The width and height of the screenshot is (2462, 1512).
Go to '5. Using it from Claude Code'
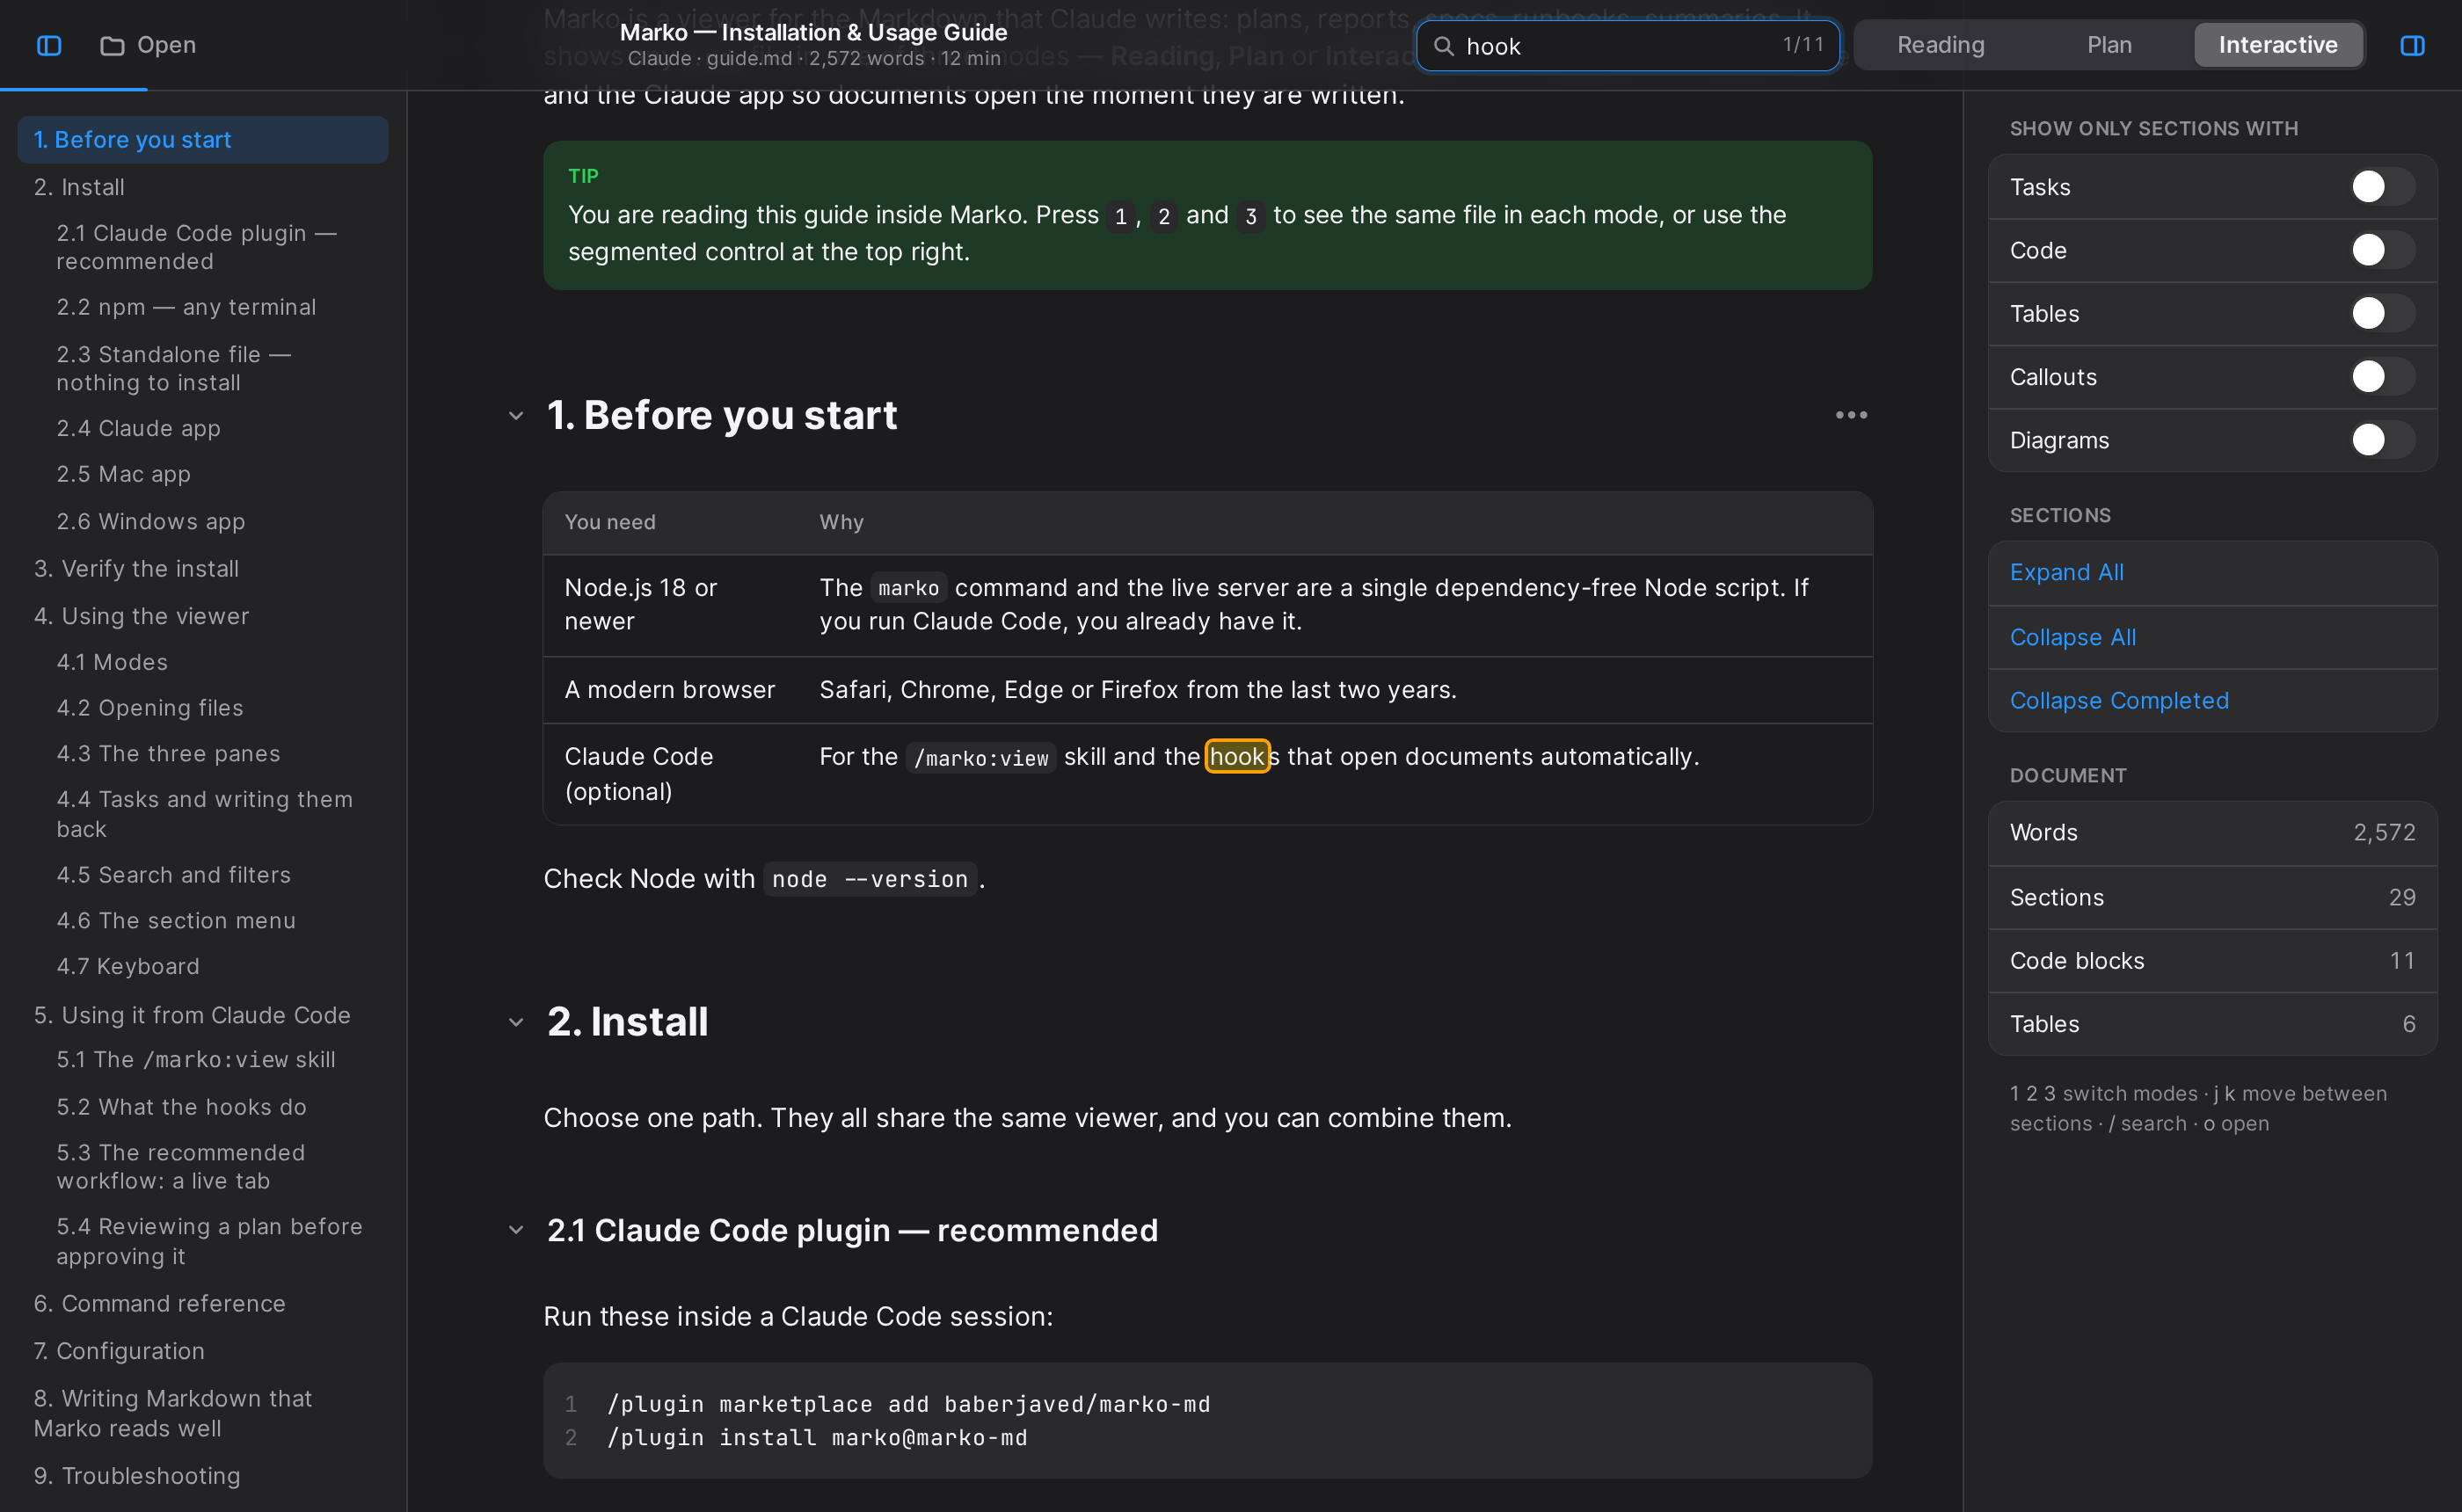tap(203, 1015)
